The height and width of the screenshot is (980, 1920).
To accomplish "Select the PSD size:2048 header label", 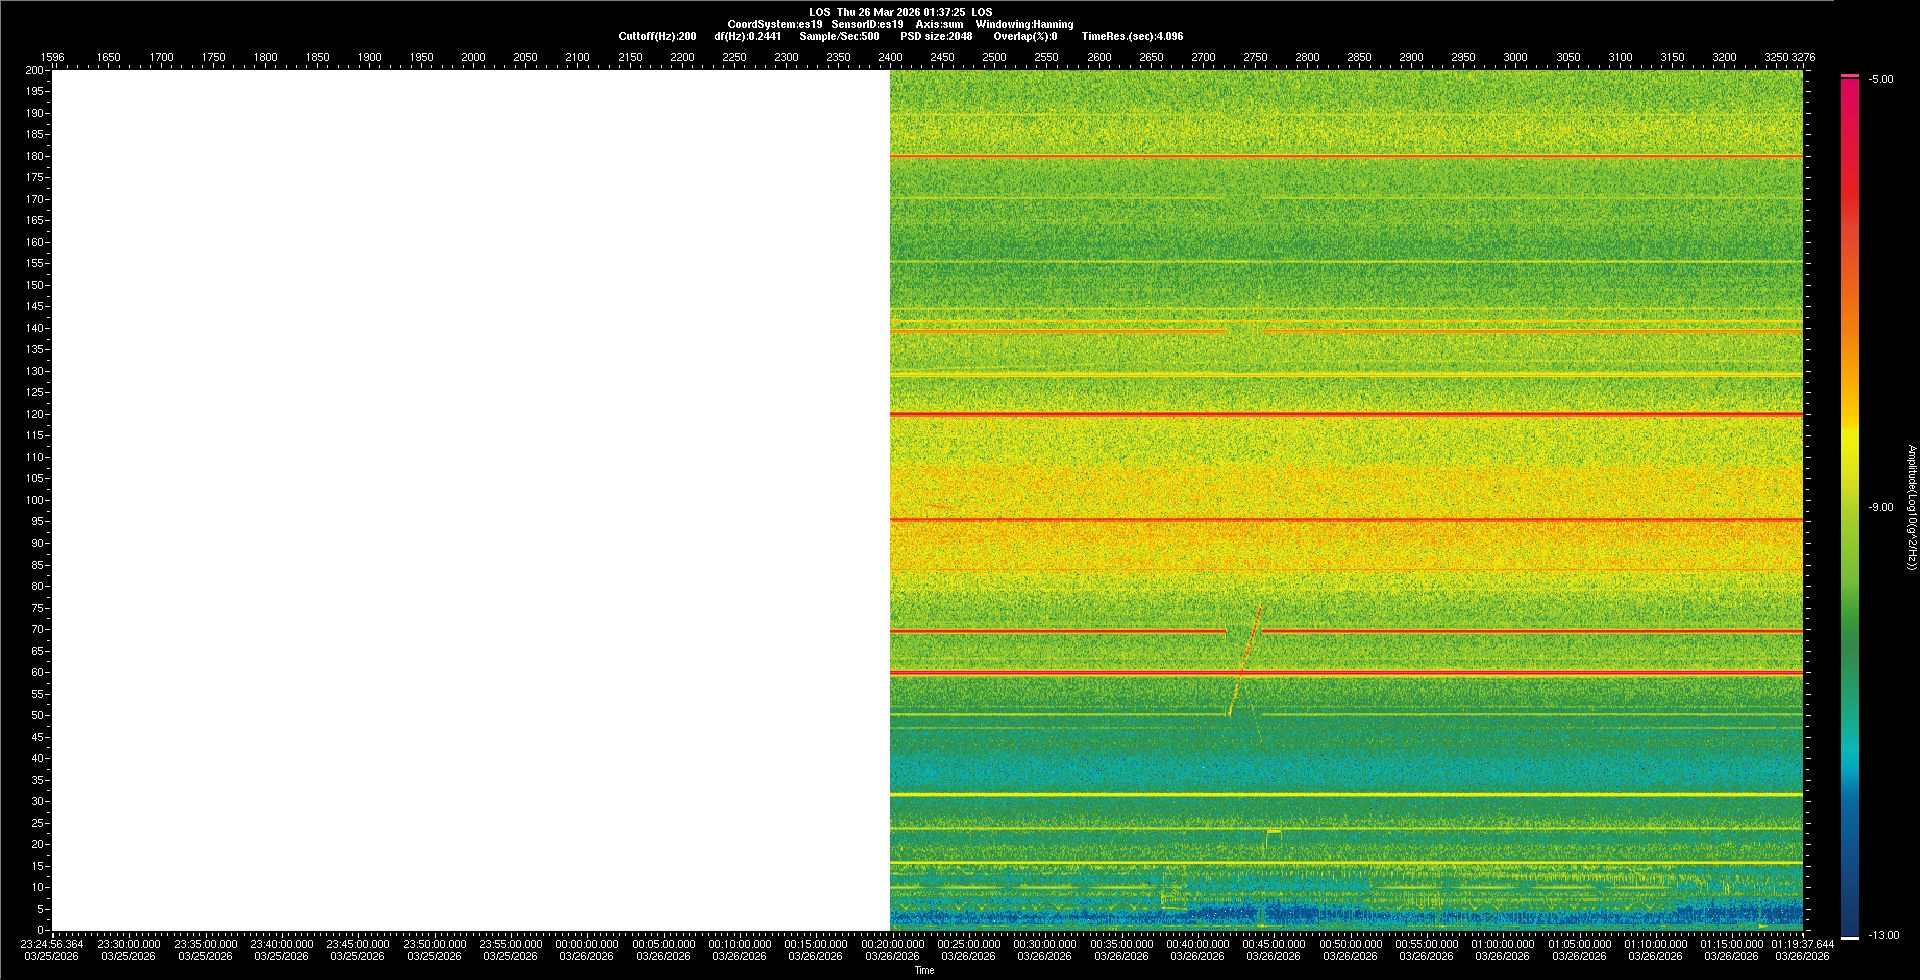I will click(936, 36).
